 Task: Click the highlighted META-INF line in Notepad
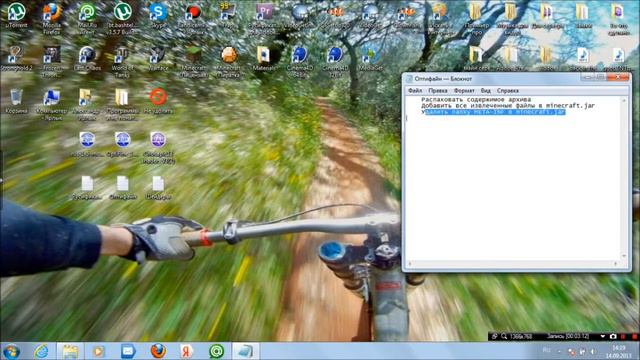tap(493, 111)
